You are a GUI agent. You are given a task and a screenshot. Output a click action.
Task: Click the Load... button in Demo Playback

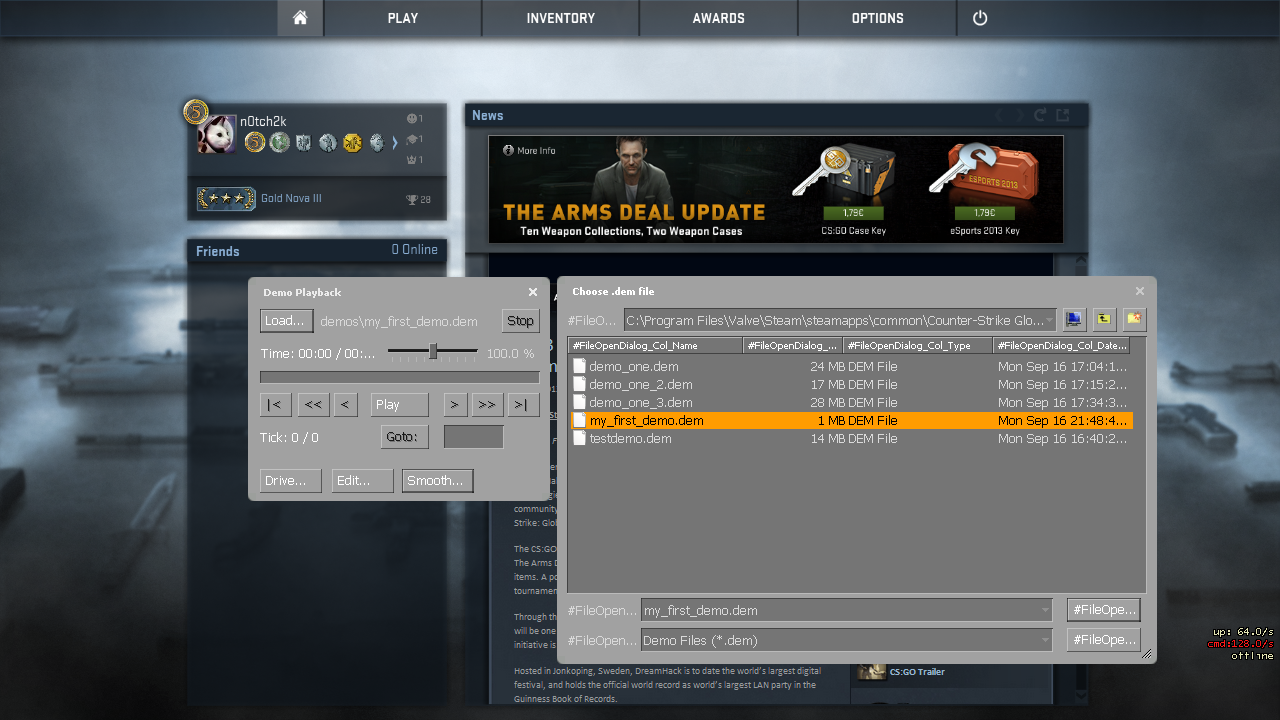(x=286, y=321)
